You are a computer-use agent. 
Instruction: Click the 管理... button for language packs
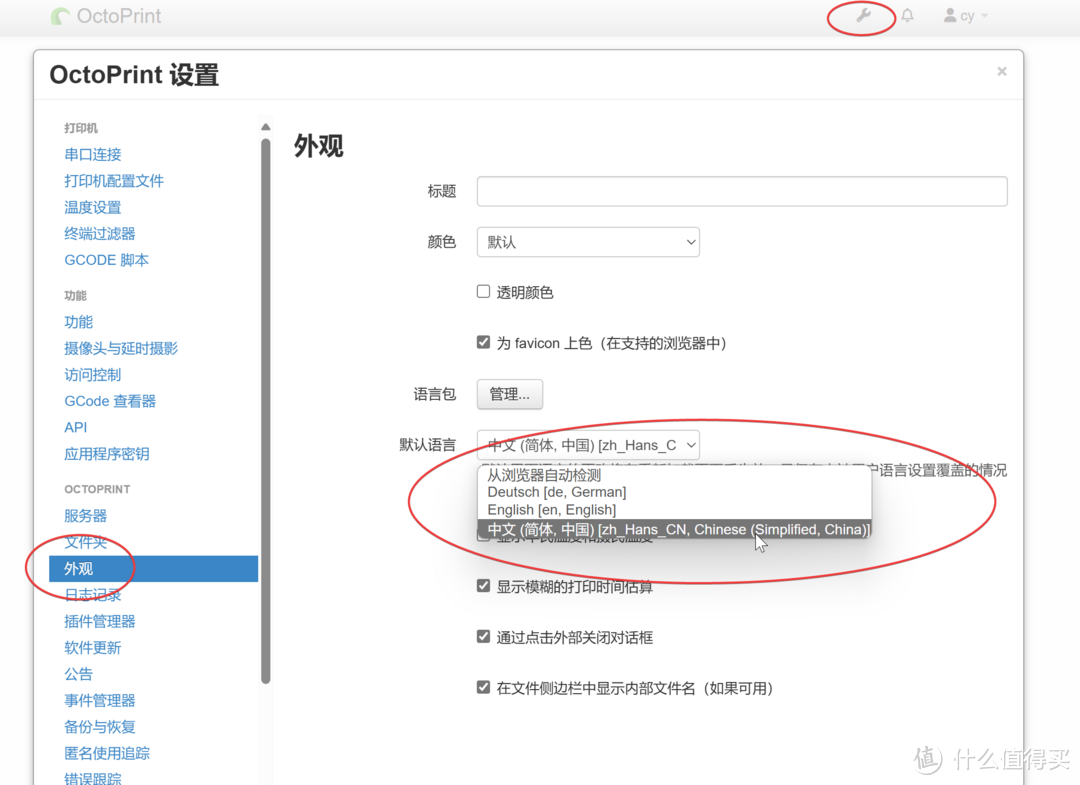(509, 394)
